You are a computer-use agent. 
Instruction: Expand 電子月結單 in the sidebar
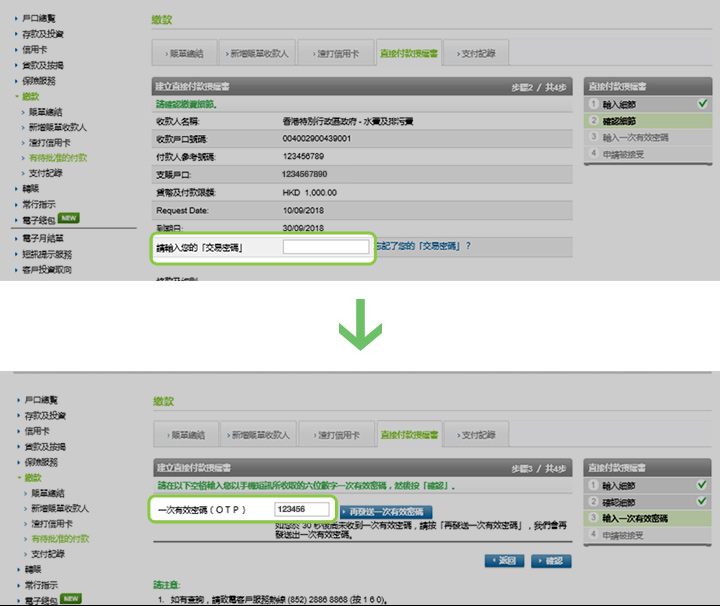coord(43,239)
